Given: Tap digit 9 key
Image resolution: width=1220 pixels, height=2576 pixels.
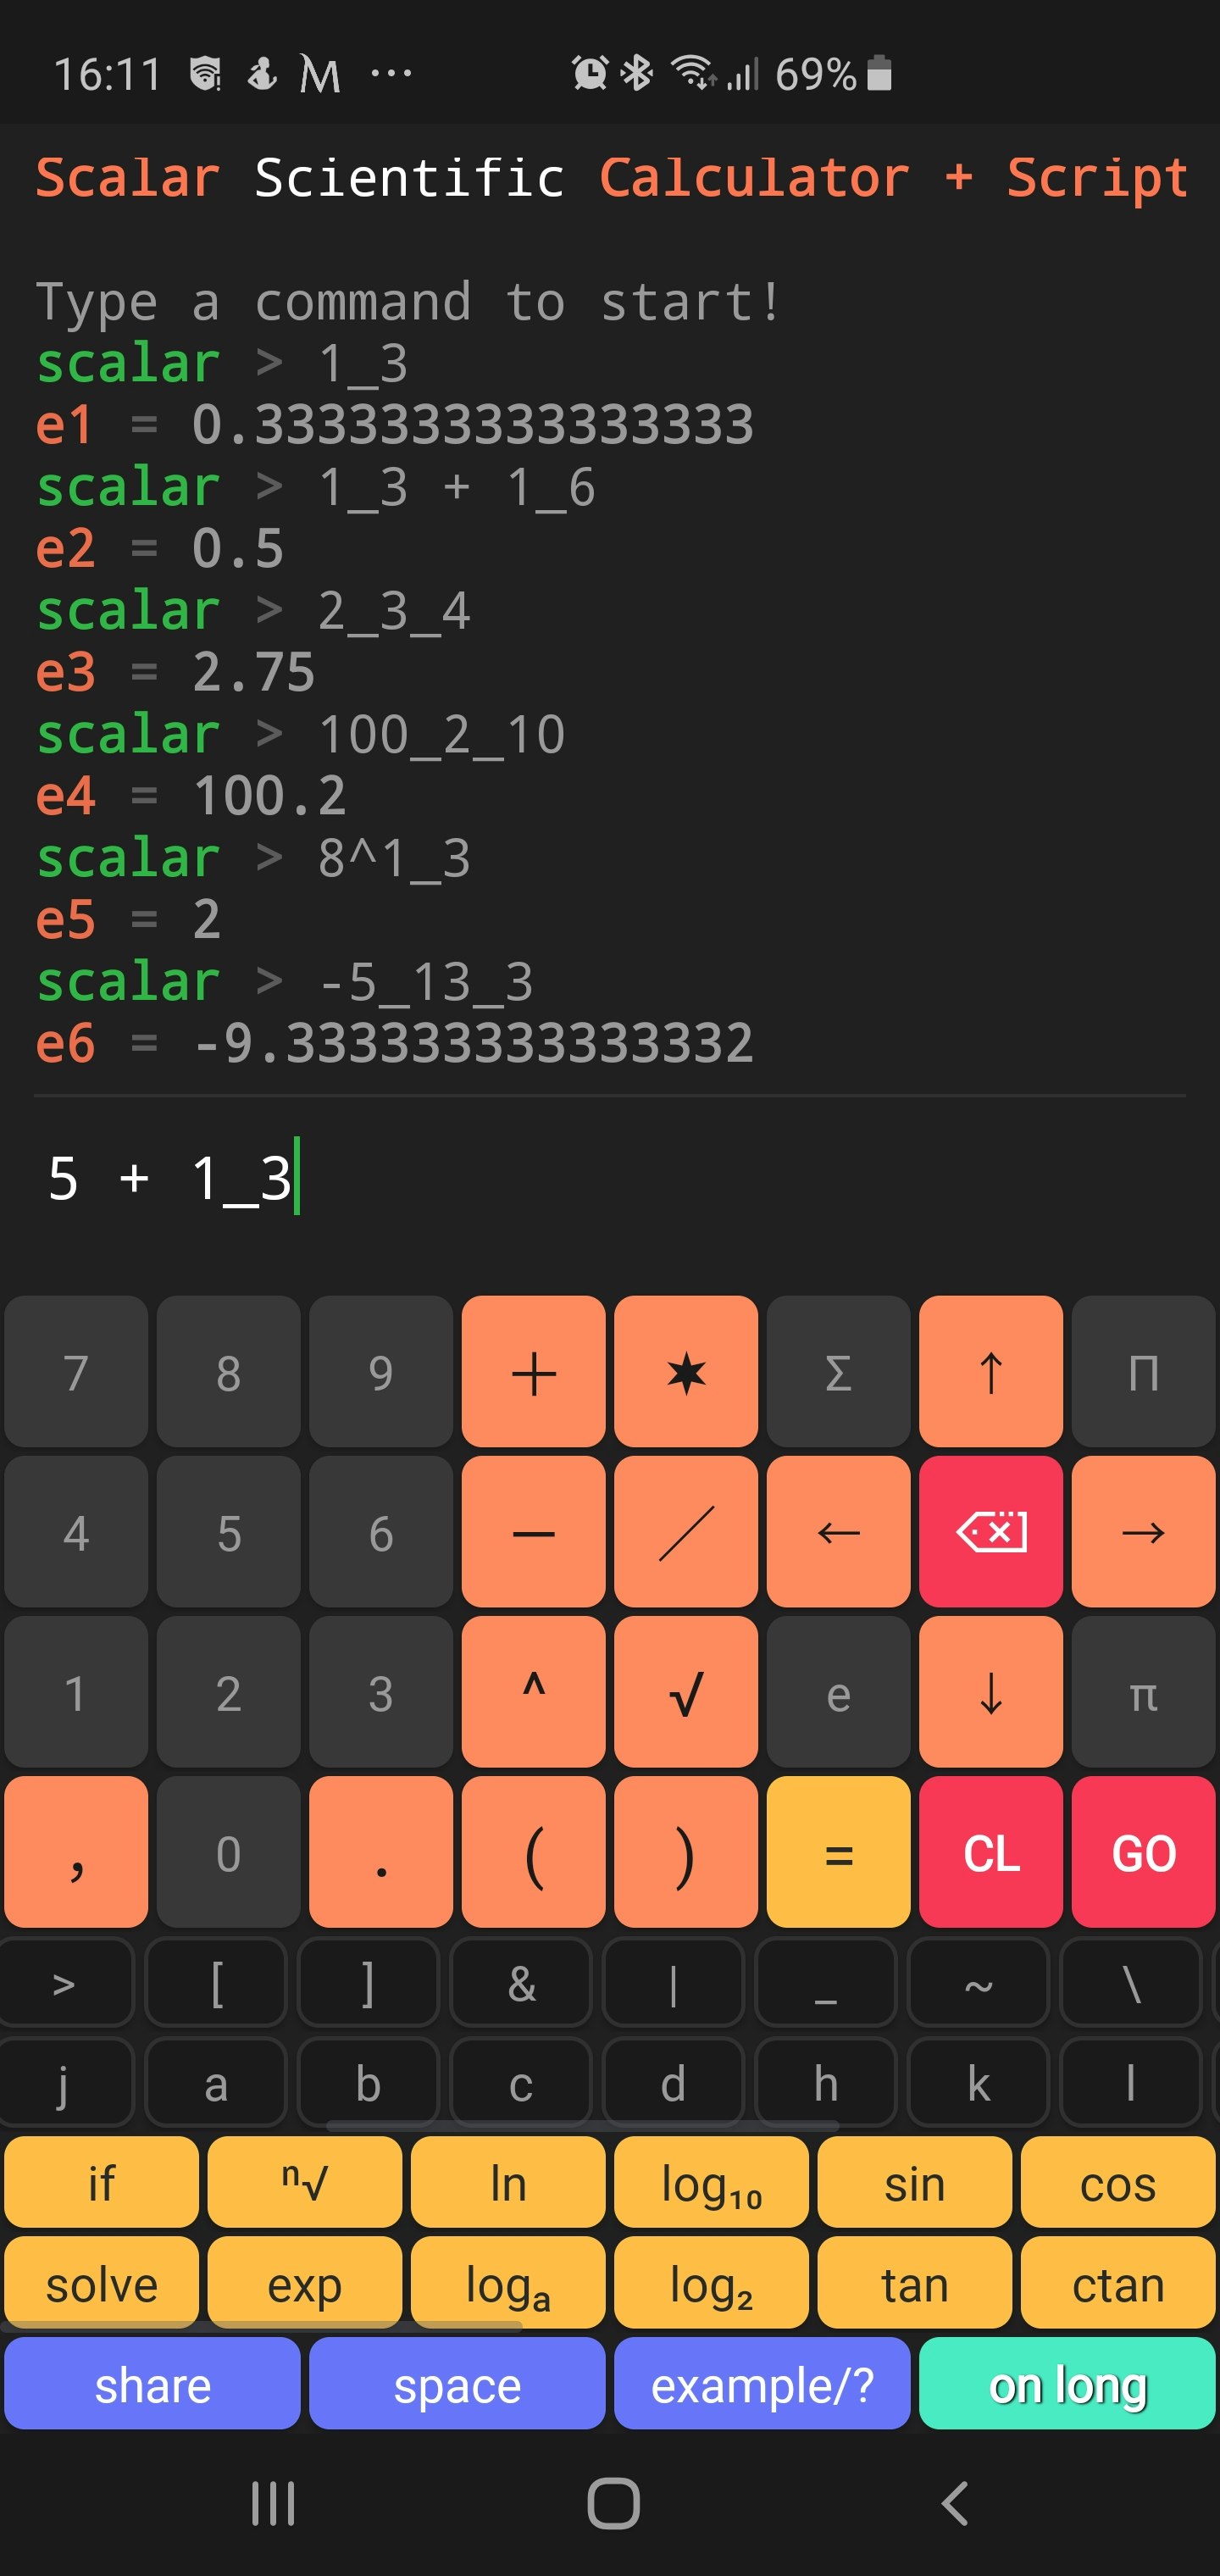Looking at the screenshot, I should point(381,1371).
